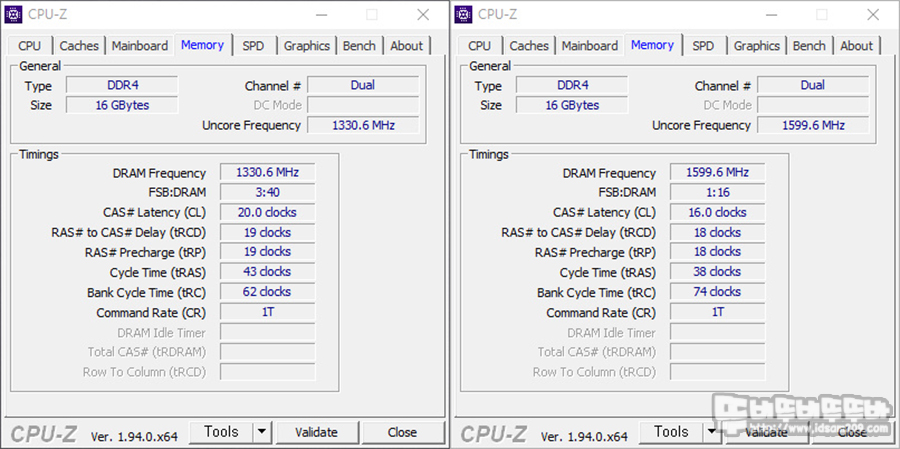Expand Tools dropdown arrow in left window
900x449 pixels.
tap(262, 432)
